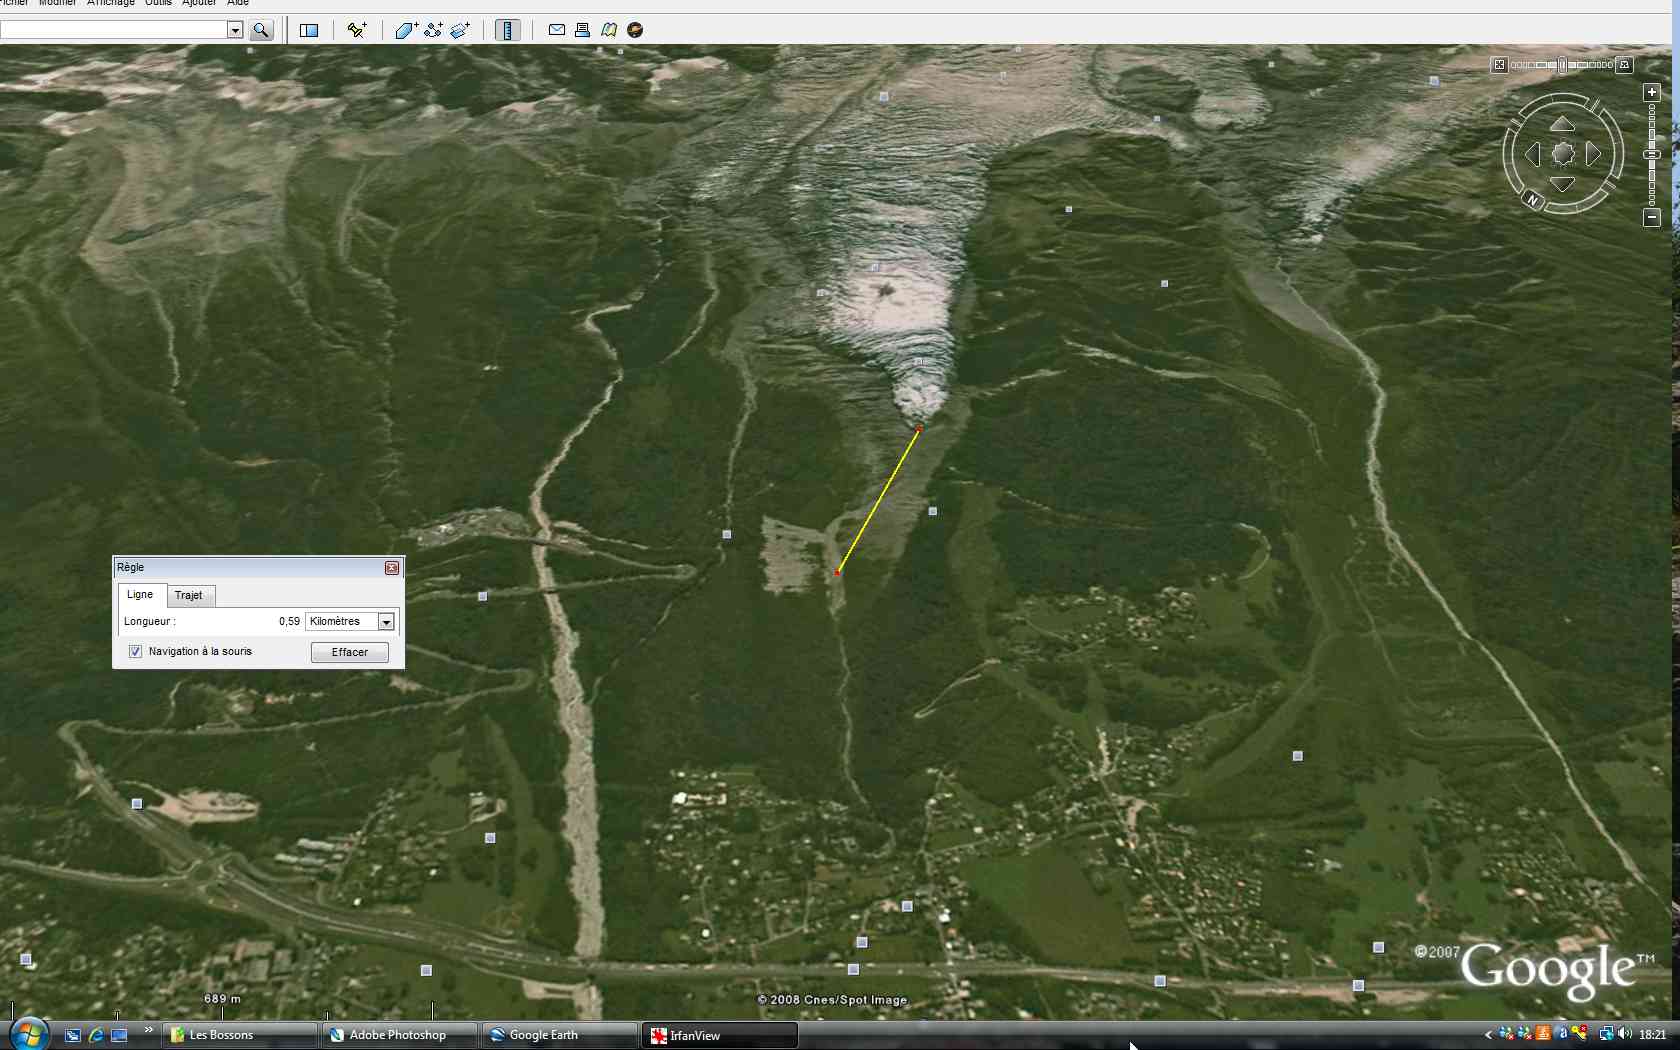Click the zoom in plus button
The width and height of the screenshot is (1680, 1050).
pyautogui.click(x=1652, y=92)
